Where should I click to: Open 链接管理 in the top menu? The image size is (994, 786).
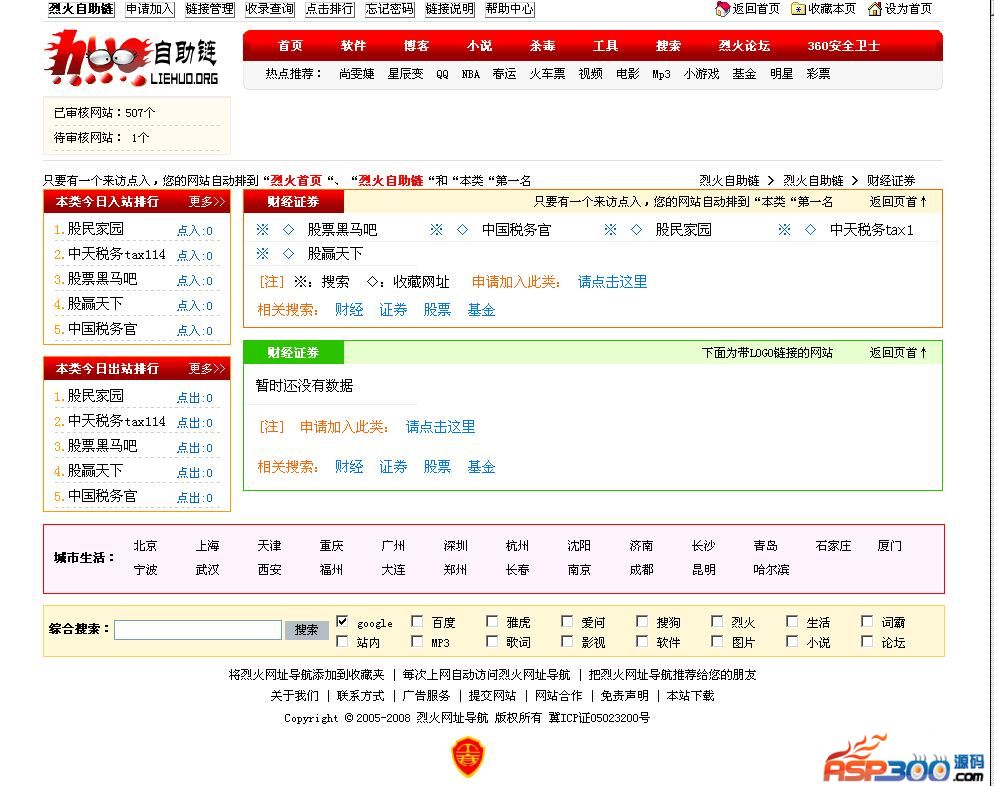point(210,9)
